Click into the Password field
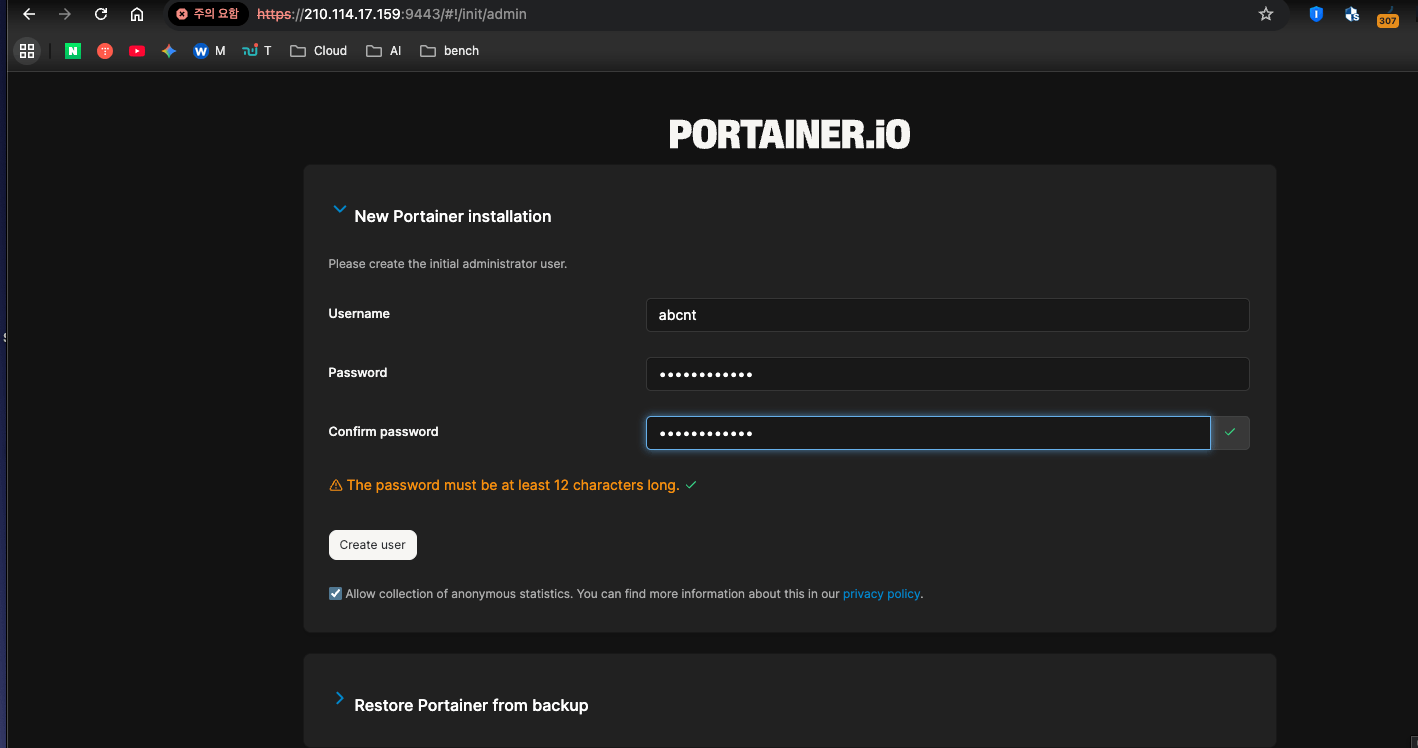The image size is (1418, 748). (x=948, y=374)
